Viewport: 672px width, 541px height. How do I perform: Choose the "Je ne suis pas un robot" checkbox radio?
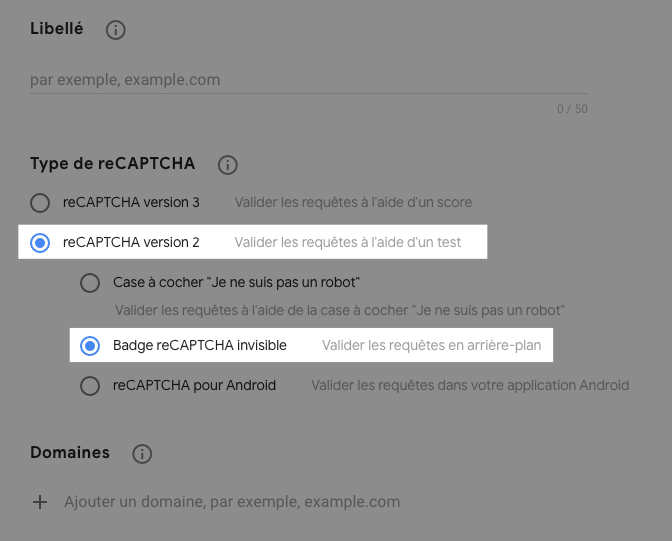(x=90, y=283)
